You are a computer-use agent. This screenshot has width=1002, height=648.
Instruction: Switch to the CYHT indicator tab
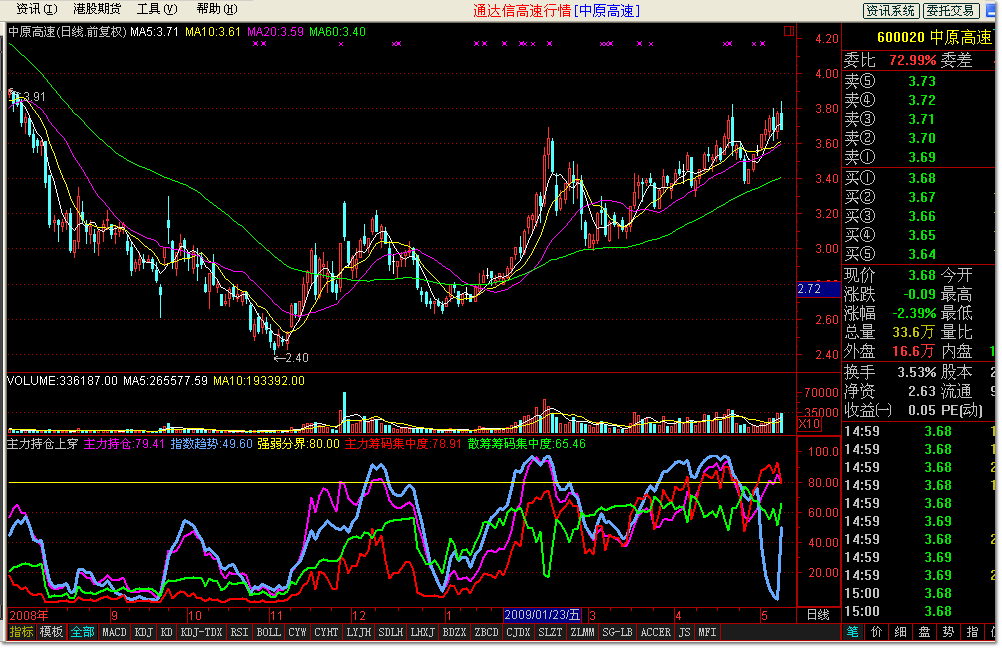(x=327, y=632)
